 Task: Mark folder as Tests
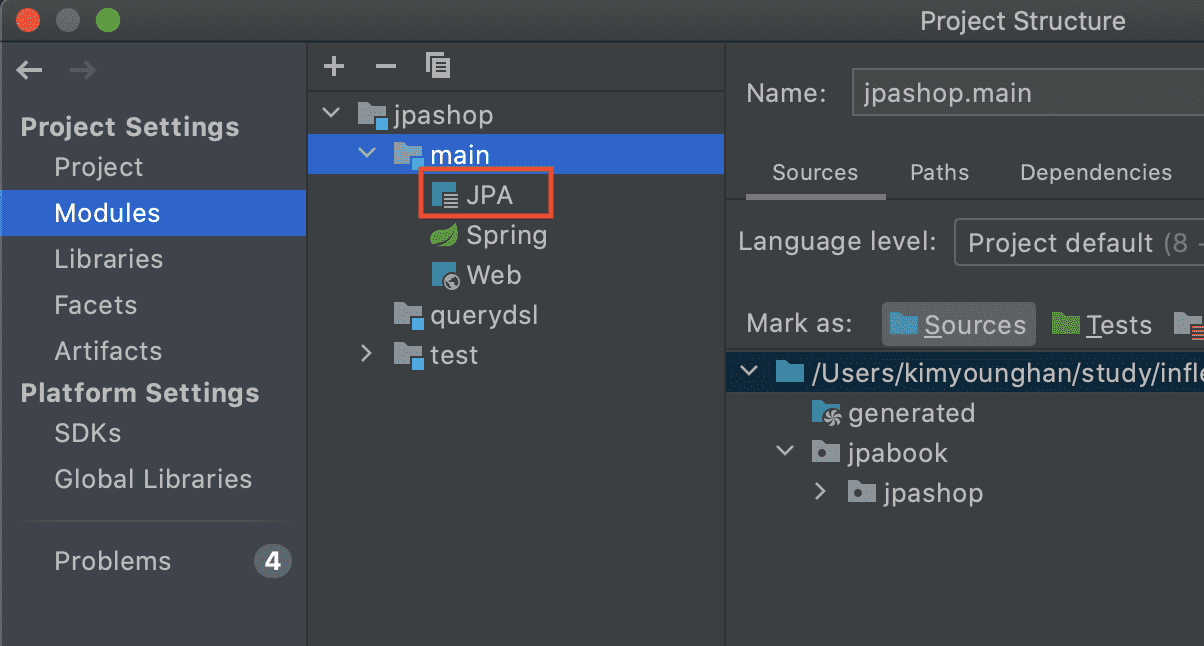pyautogui.click(x=1102, y=324)
